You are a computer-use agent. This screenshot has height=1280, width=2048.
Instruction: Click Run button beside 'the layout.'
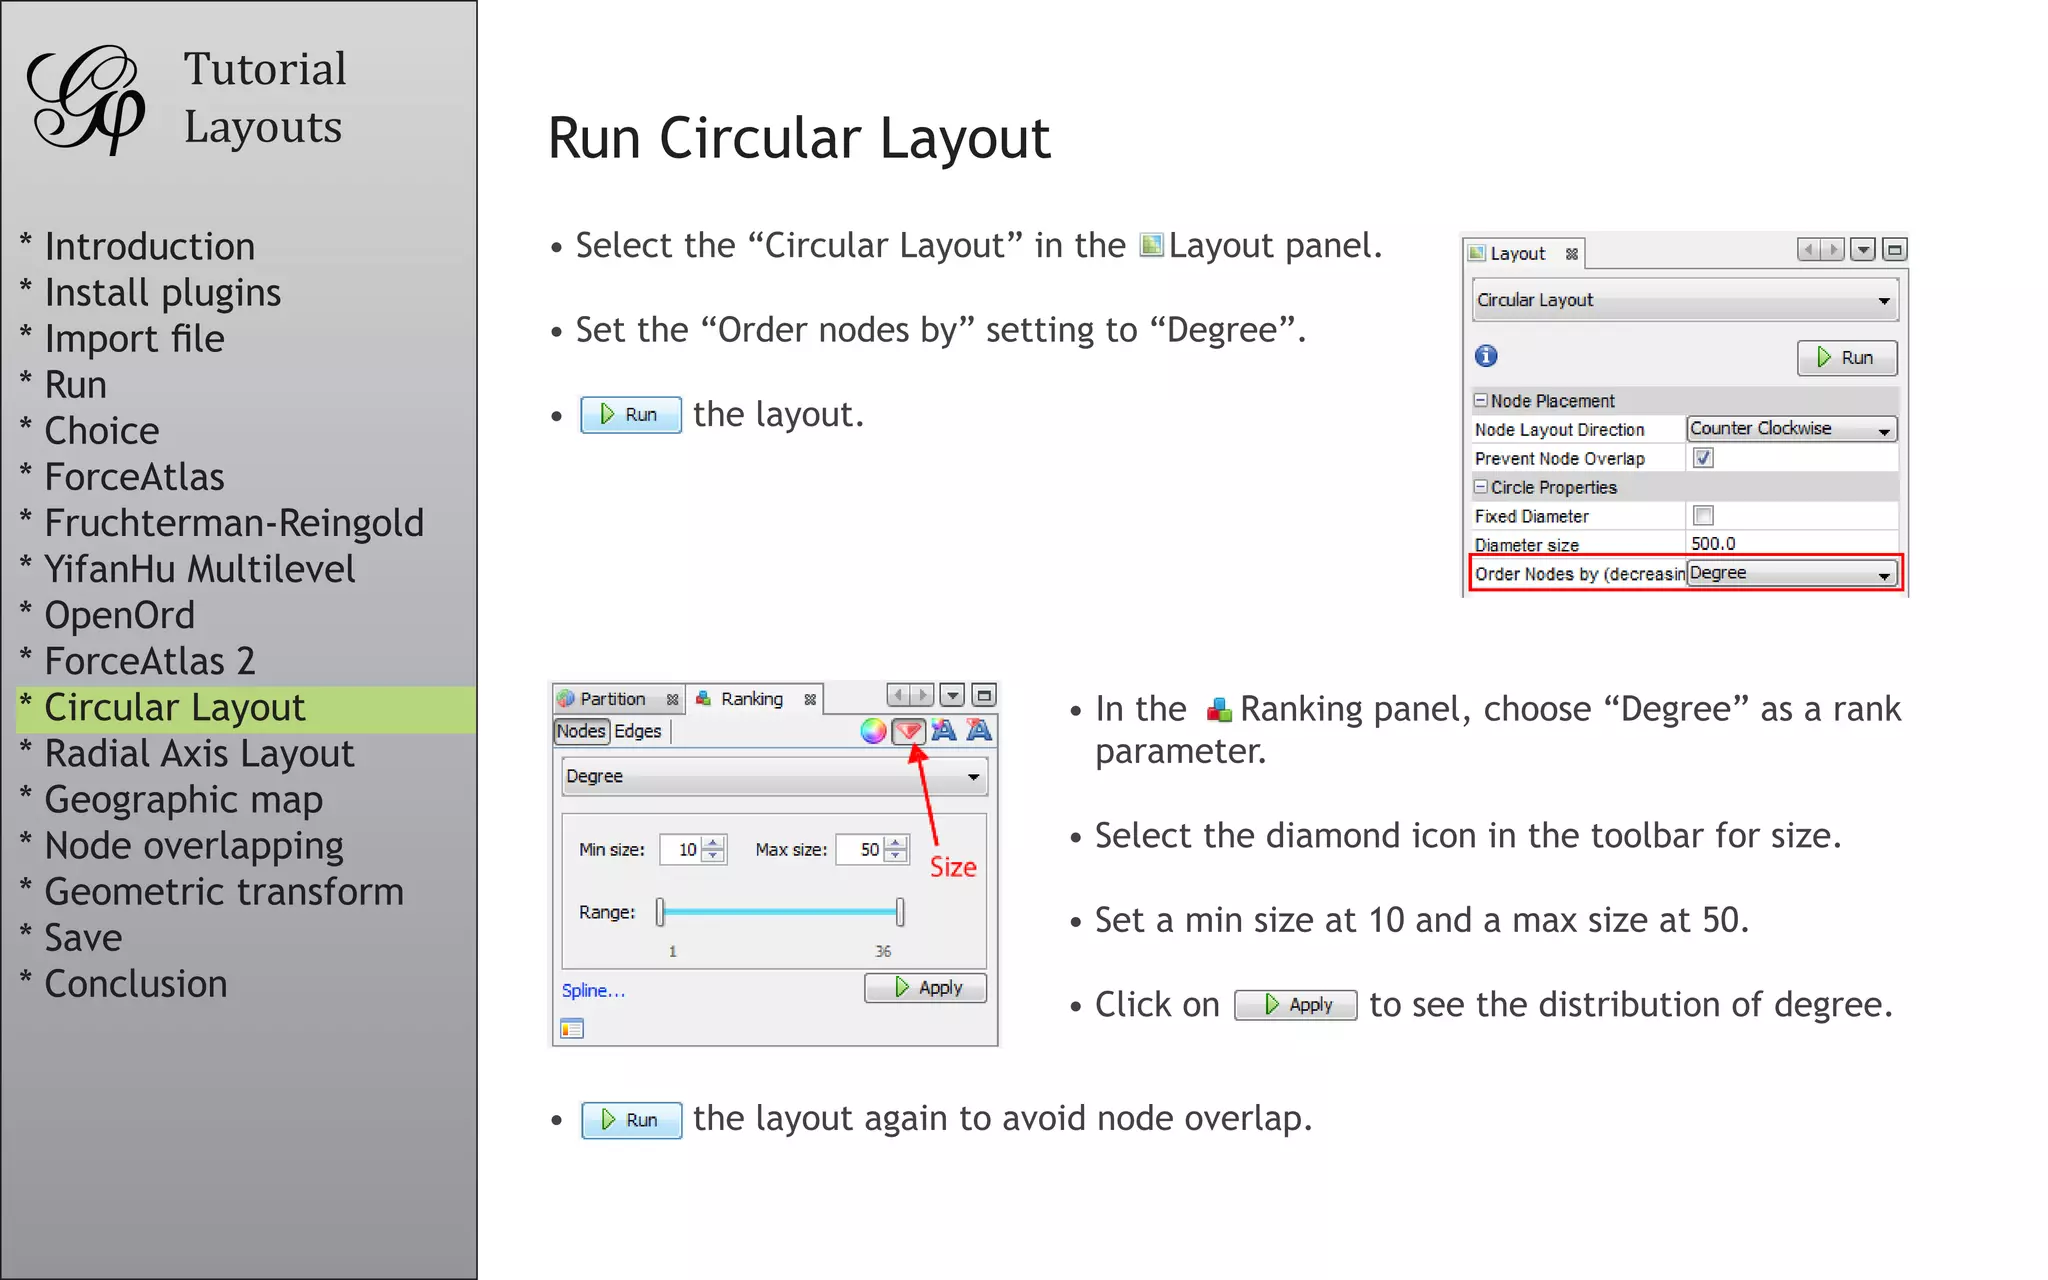click(x=631, y=415)
